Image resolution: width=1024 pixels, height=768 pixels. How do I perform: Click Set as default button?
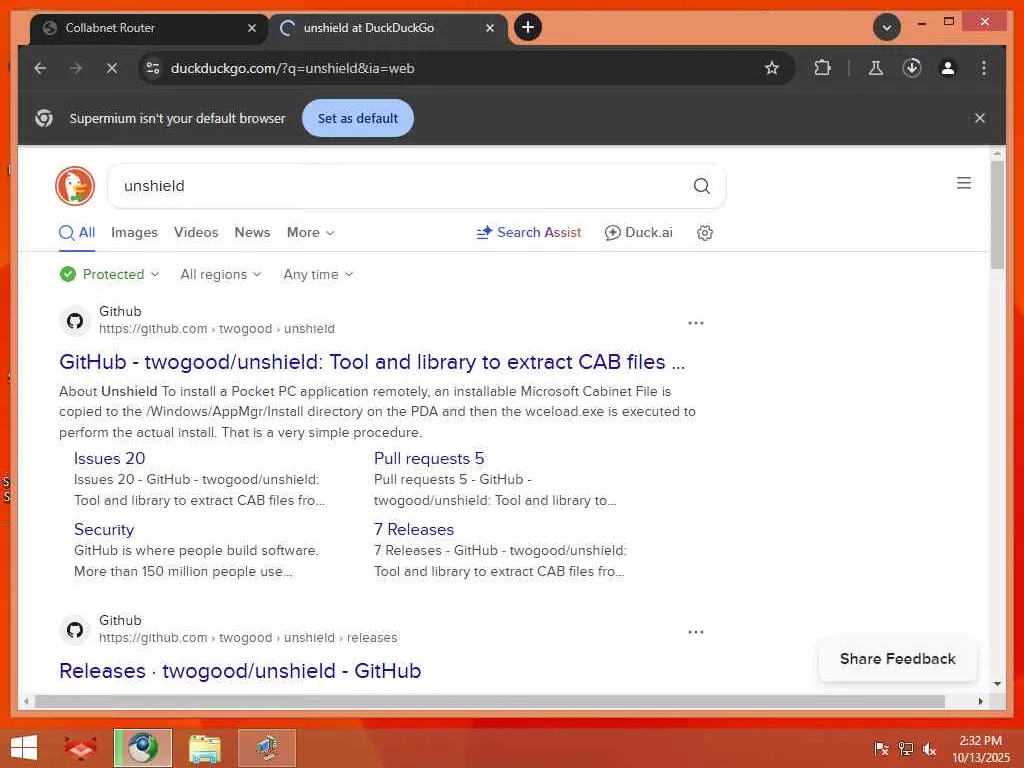pos(358,118)
